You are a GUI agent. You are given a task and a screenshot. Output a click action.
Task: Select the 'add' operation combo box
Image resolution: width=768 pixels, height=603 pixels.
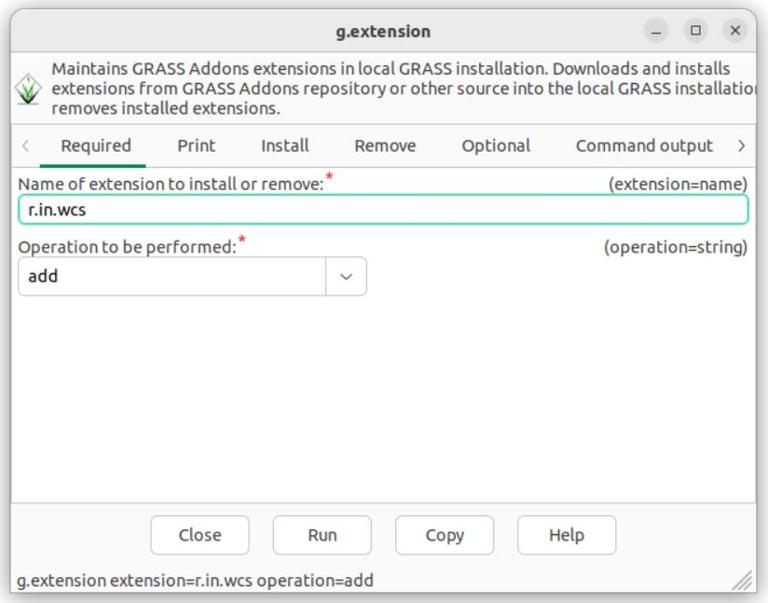tap(192, 276)
